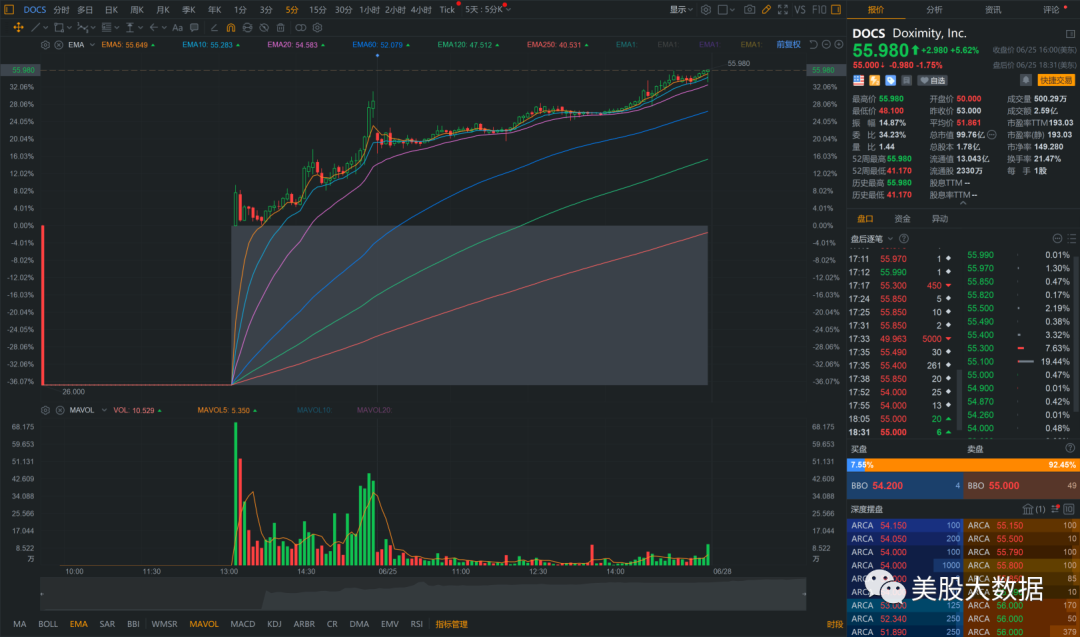Open the 显示 display dropdown
Screen dimensions: 1080x637
point(681,10)
